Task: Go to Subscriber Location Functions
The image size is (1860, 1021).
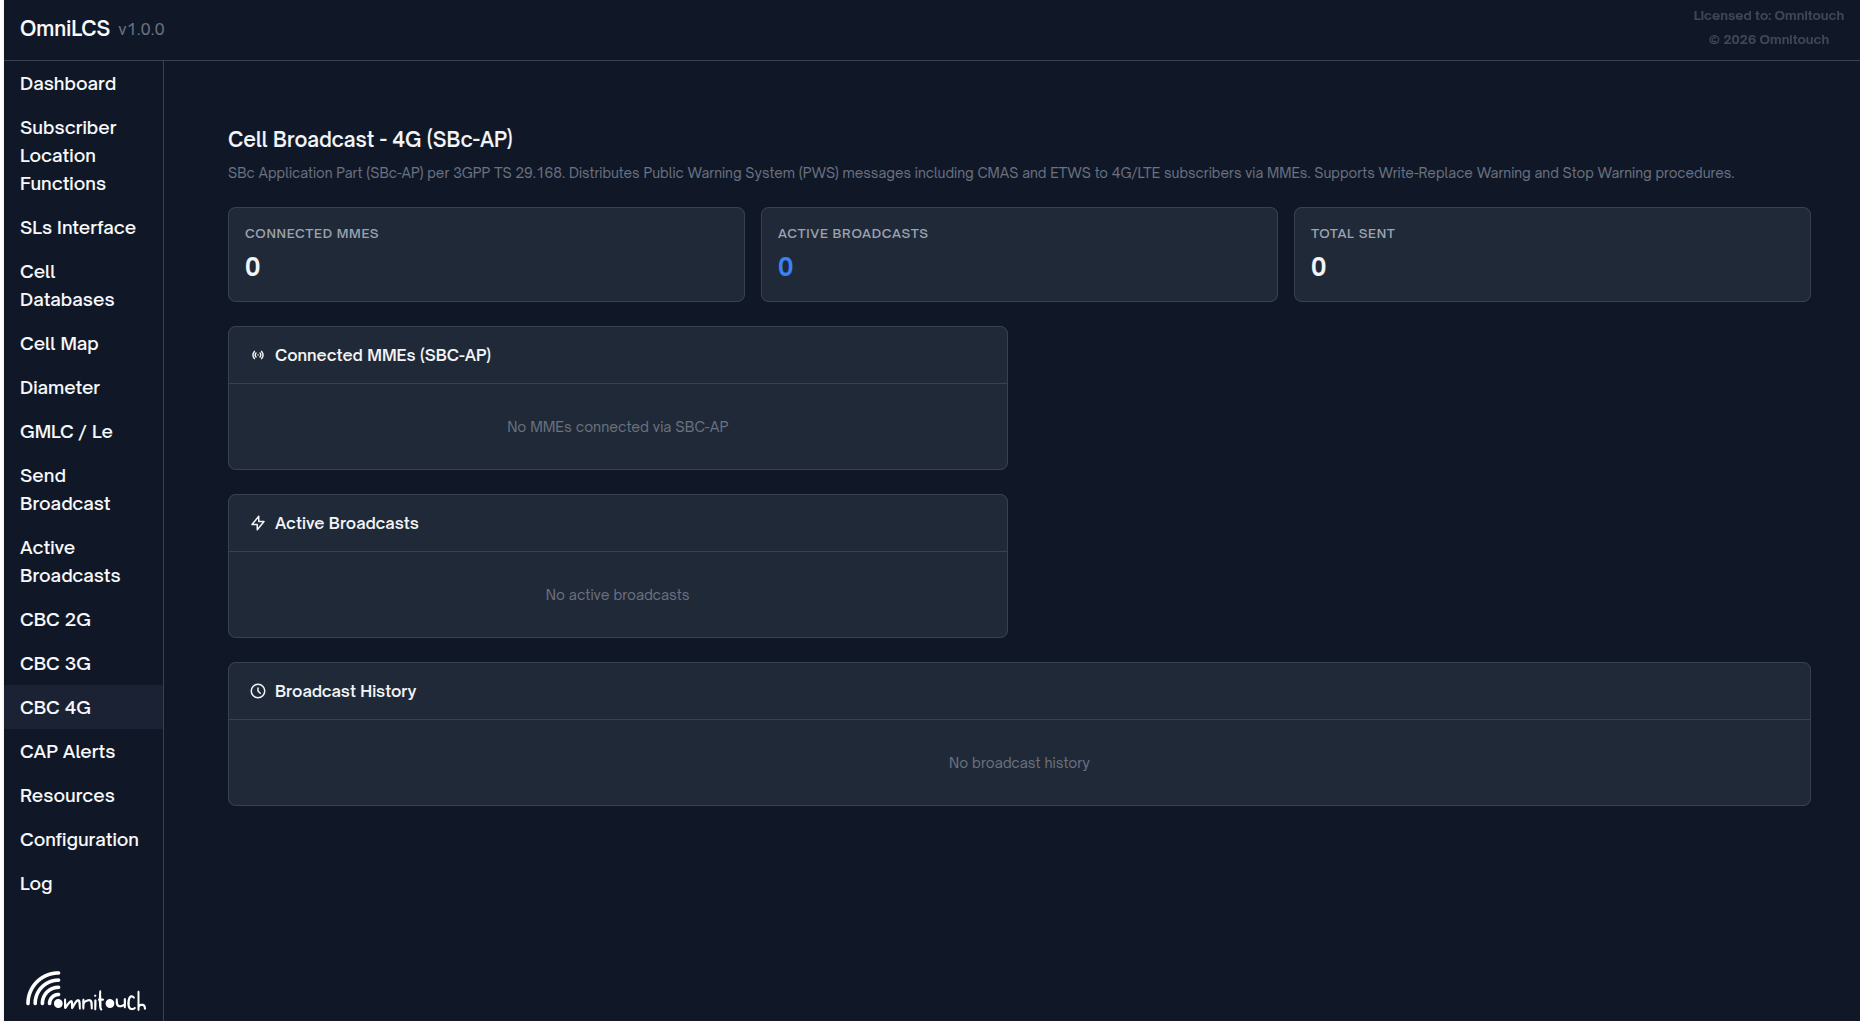Action: [68, 156]
